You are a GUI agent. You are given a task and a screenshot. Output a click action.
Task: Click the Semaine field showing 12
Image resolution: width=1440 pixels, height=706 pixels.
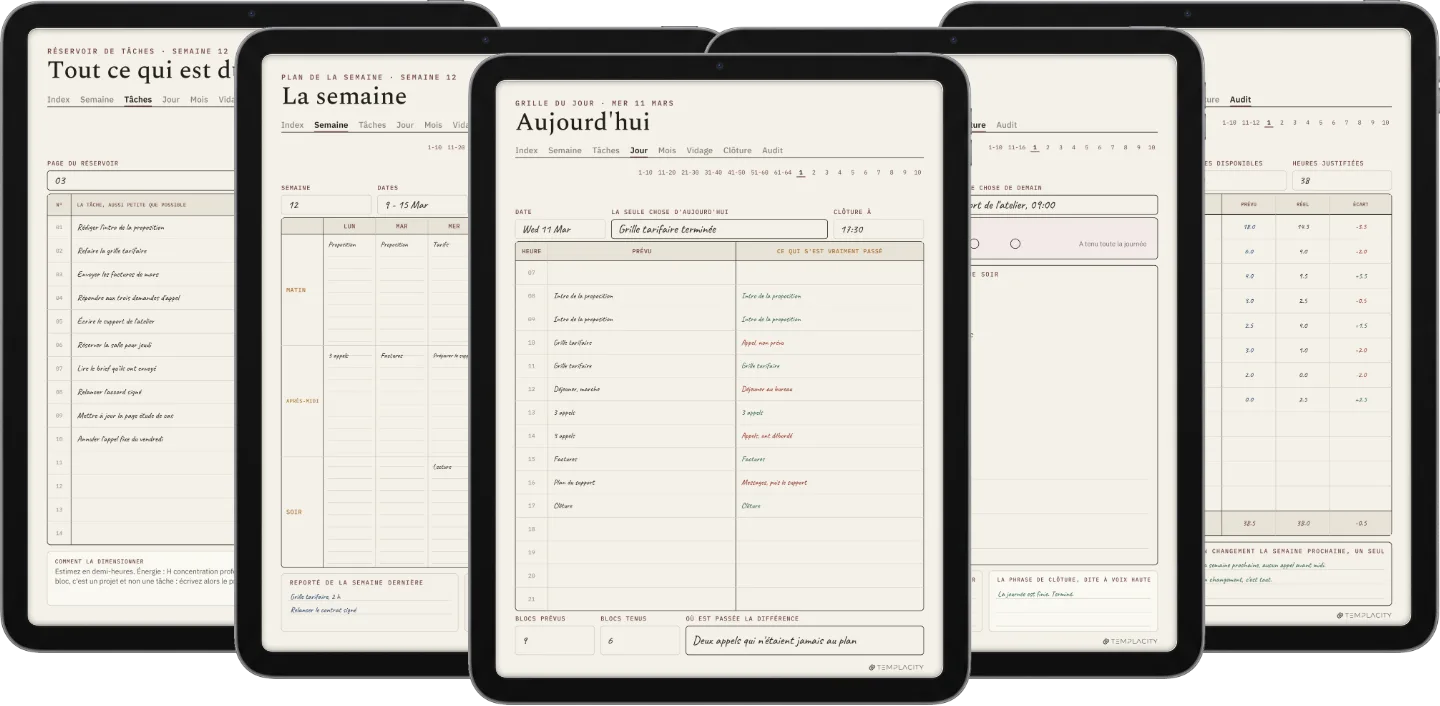tap(326, 205)
